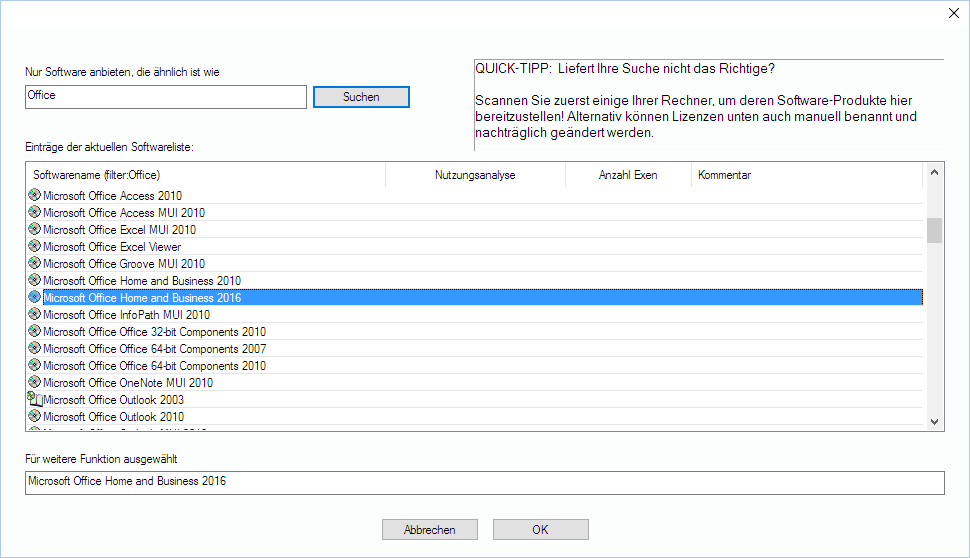Click the icon beside Office 64-bit Components 2010

pos(35,365)
